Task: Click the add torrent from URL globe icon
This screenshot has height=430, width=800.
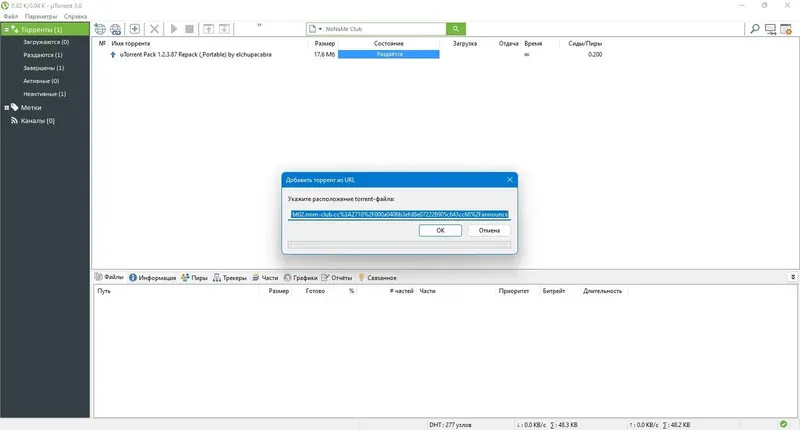Action: point(100,29)
